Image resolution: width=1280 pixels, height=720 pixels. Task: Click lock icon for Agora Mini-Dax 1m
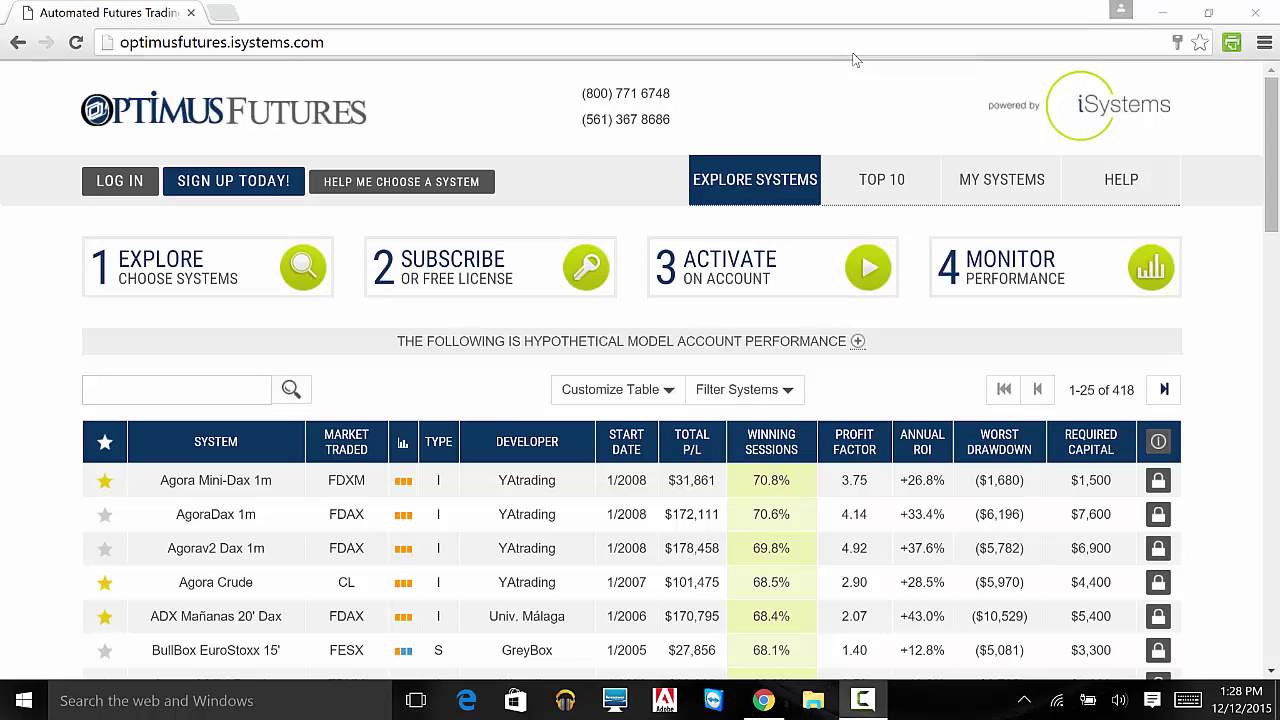(x=1158, y=481)
